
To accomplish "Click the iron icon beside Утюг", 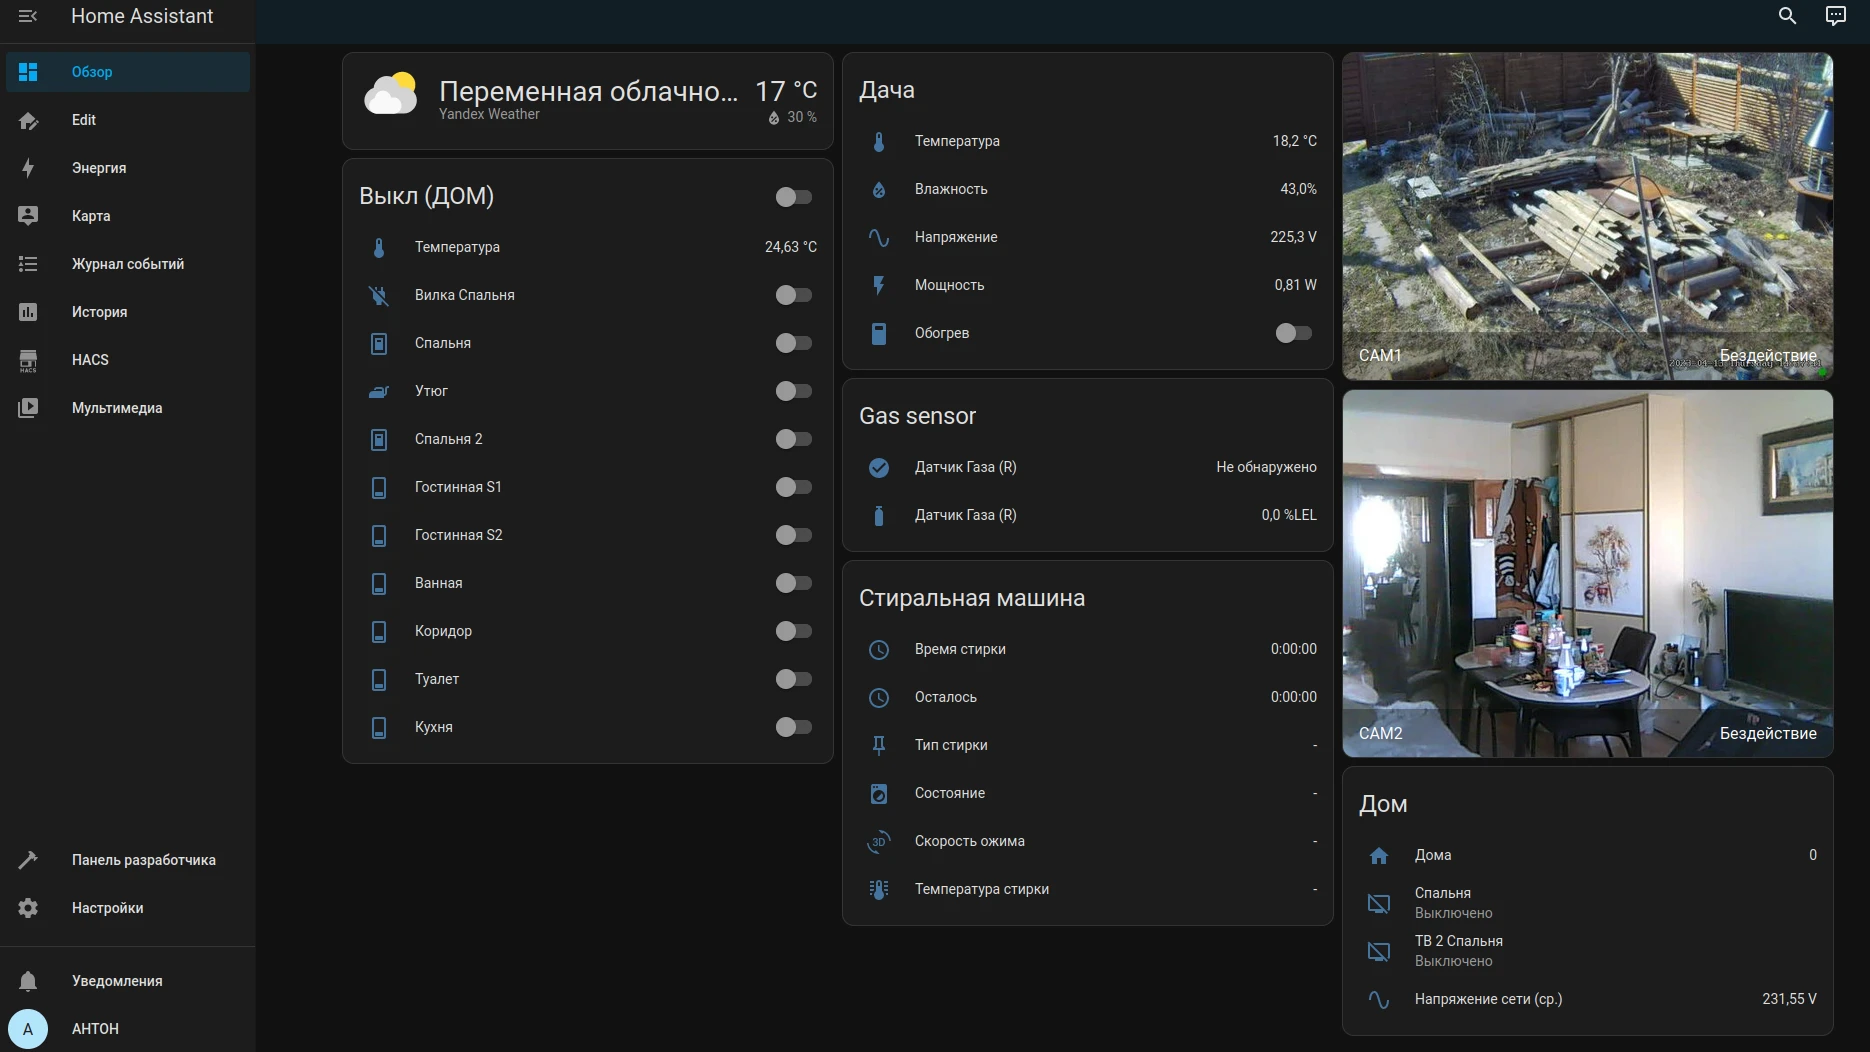I will point(379,391).
